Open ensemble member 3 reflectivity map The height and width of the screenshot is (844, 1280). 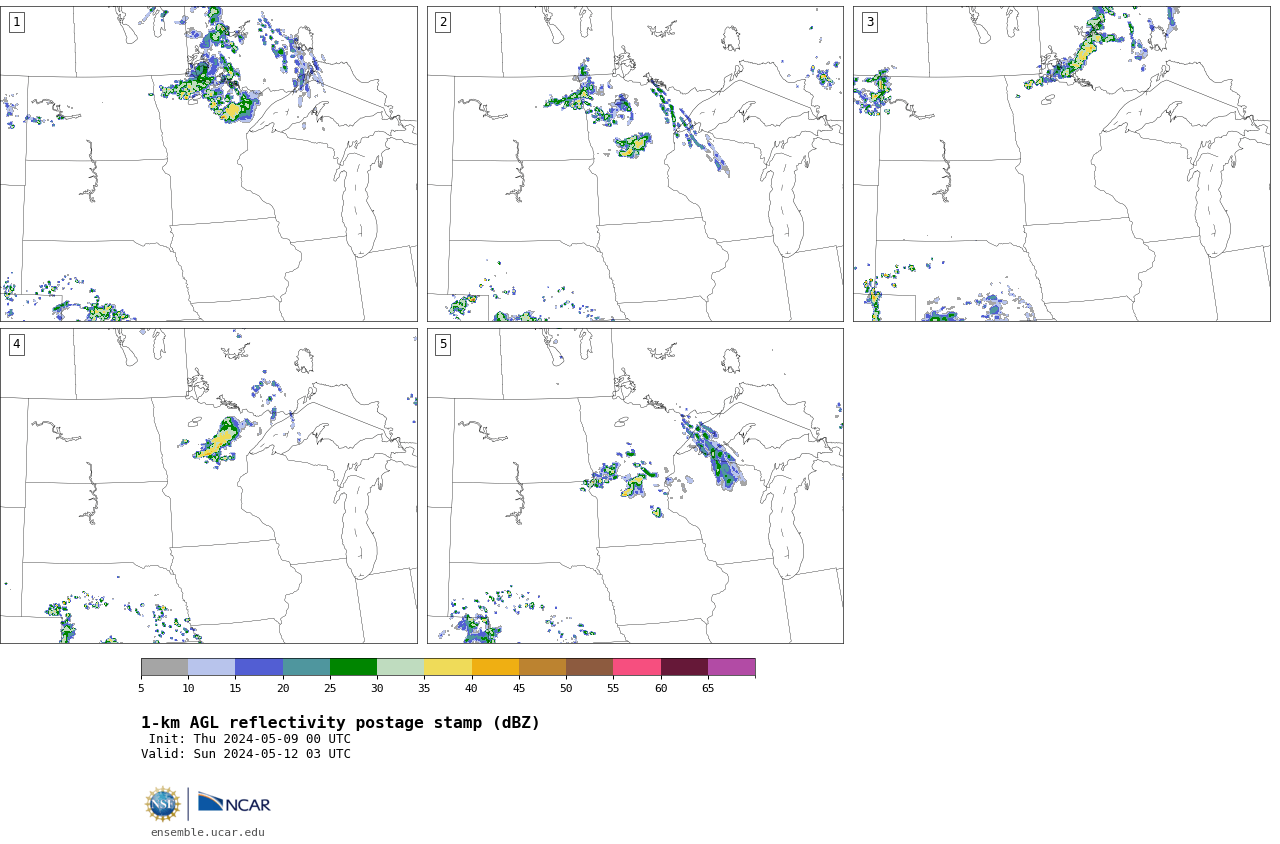[1061, 164]
